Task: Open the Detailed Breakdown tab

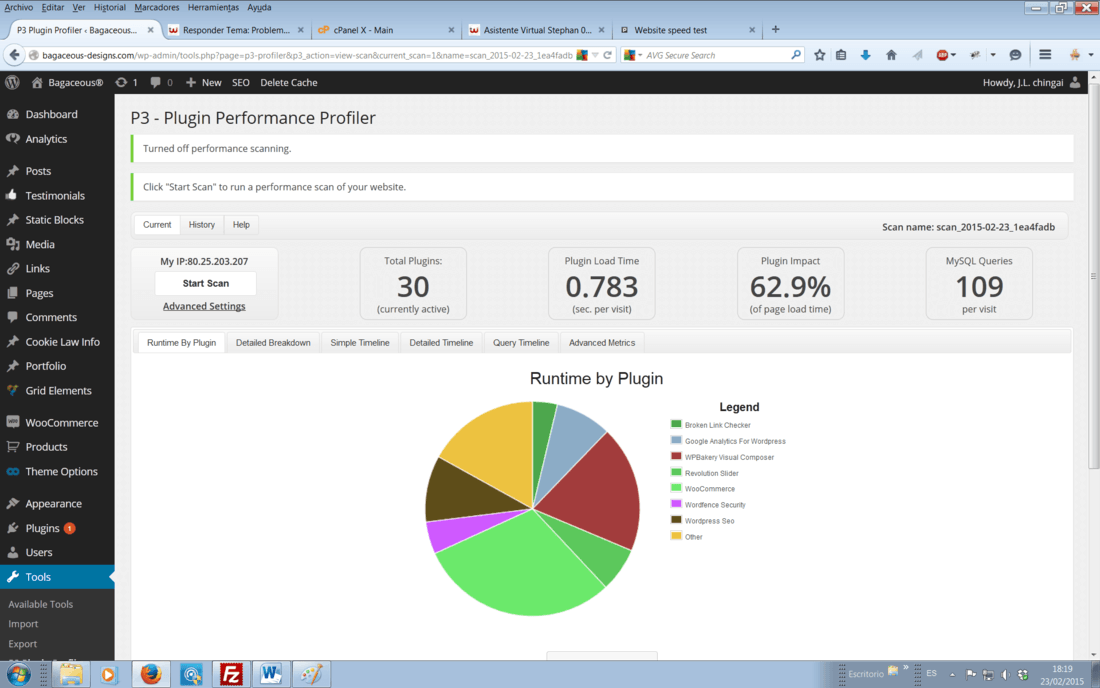Action: point(273,342)
